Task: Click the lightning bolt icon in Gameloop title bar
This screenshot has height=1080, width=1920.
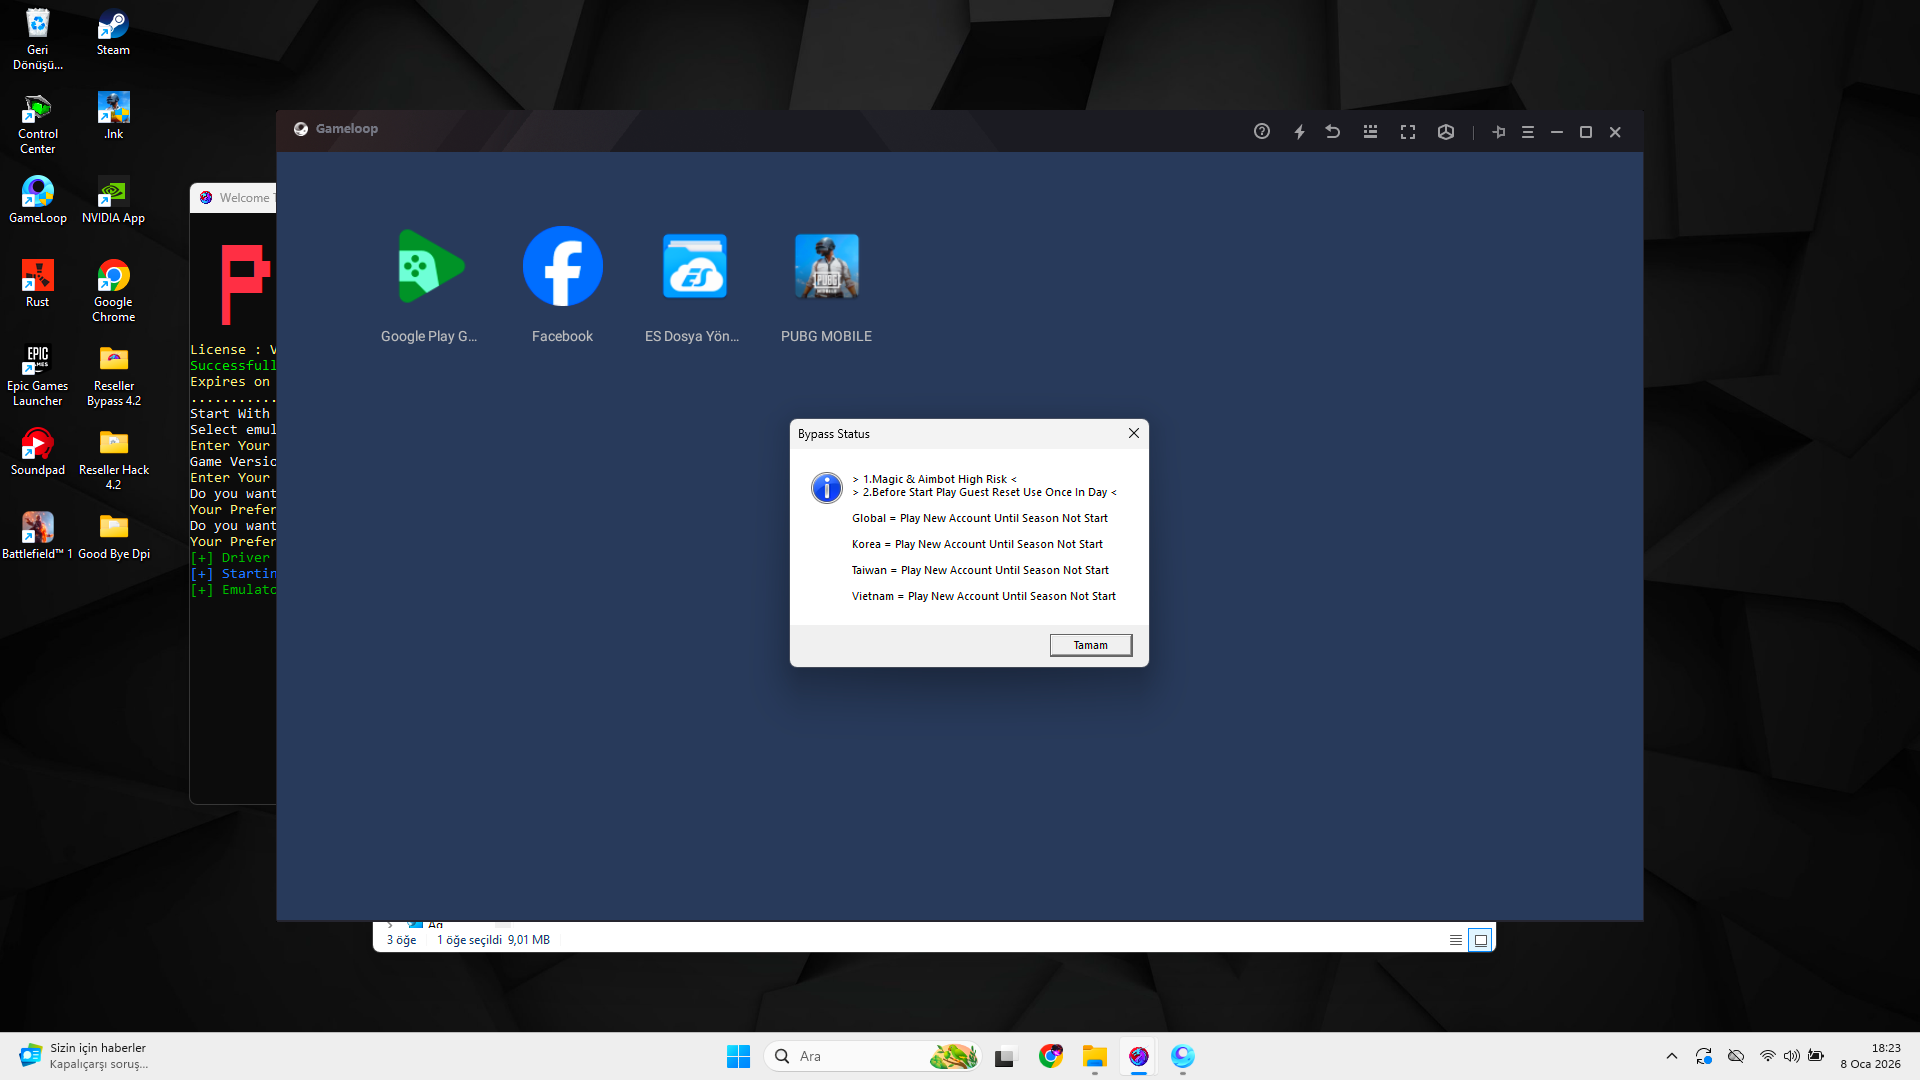Action: tap(1299, 132)
